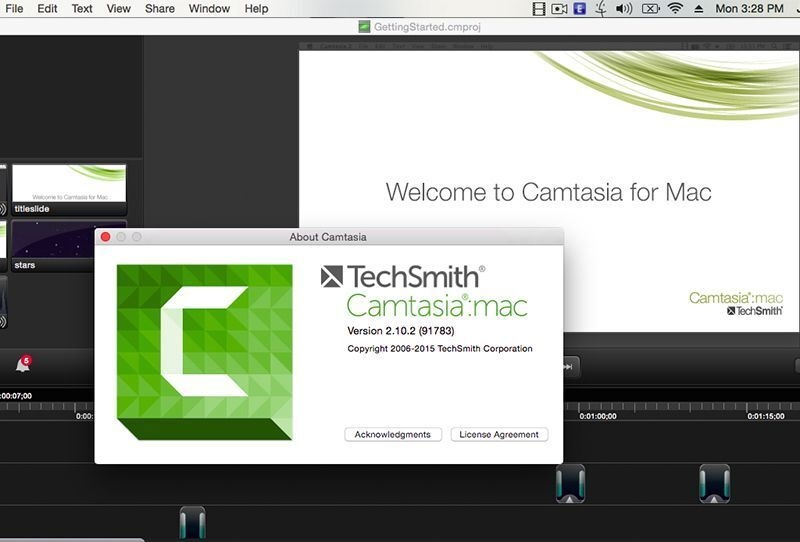Click the TechSmith logo in the About dialog

tap(403, 277)
